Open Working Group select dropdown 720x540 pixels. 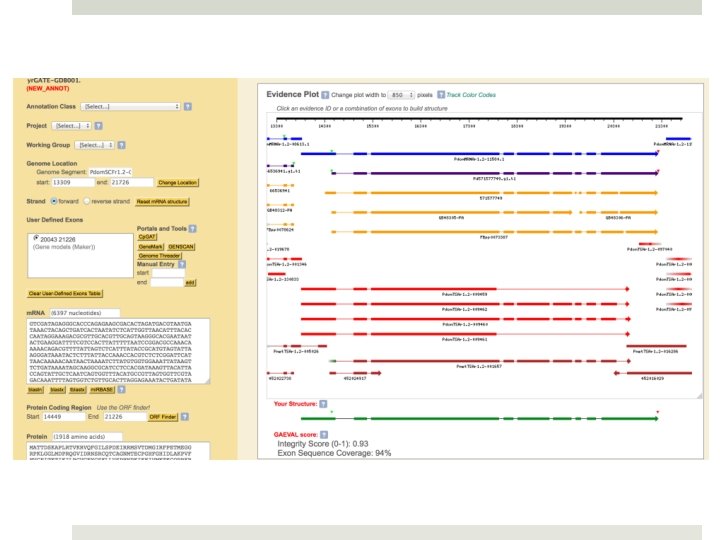pyautogui.click(x=95, y=145)
